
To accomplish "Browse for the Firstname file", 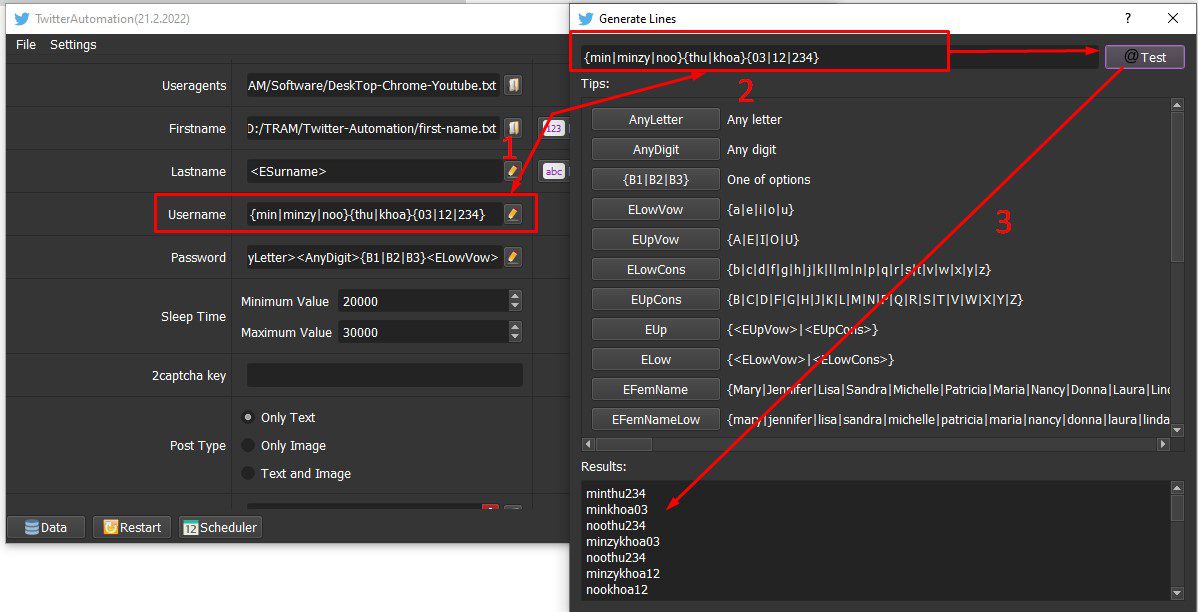I will tap(513, 128).
